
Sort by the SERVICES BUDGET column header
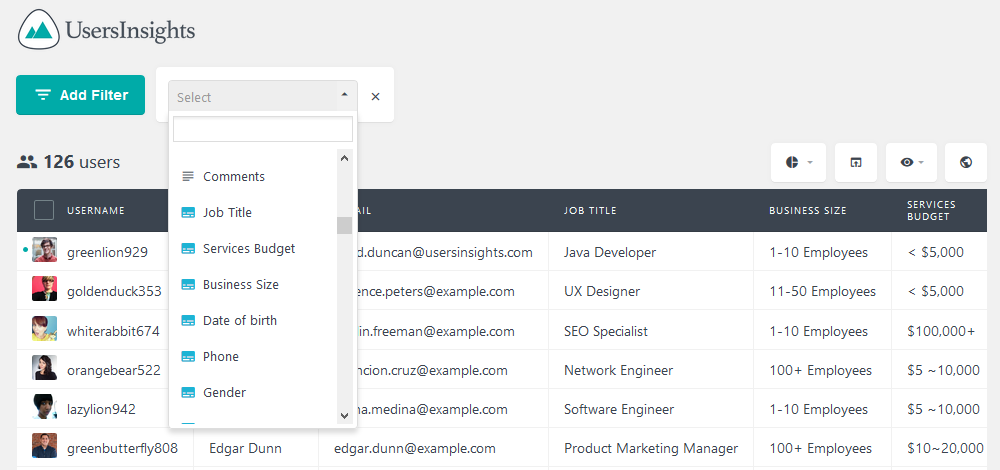[x=931, y=210]
